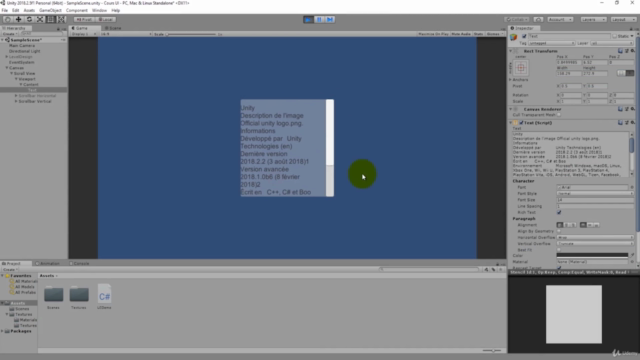This screenshot has height=360, width=640.
Task: Toggle Best Fit checkbox
Action: point(559,250)
